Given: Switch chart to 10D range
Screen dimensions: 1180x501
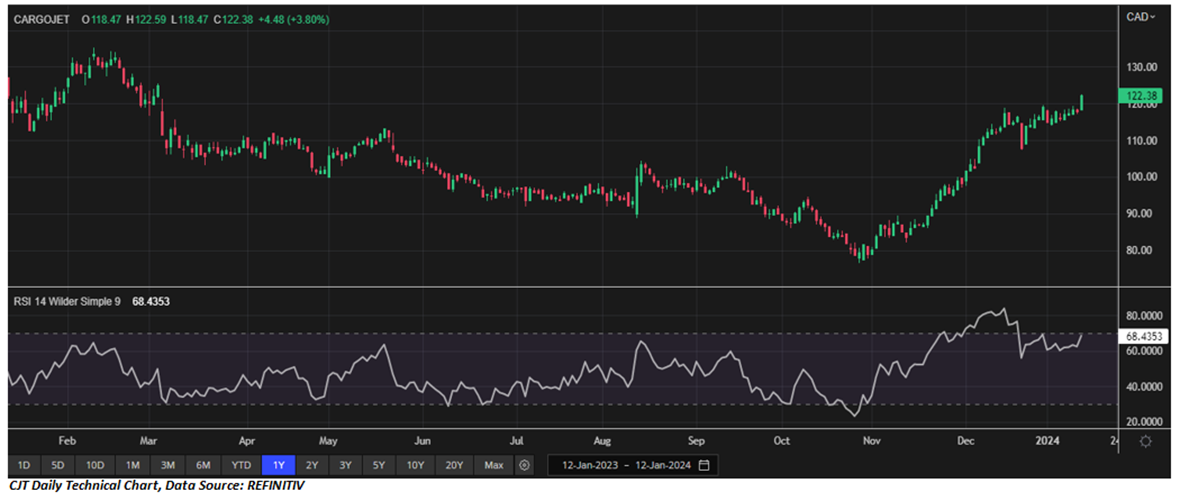Looking at the screenshot, I should (x=95, y=466).
